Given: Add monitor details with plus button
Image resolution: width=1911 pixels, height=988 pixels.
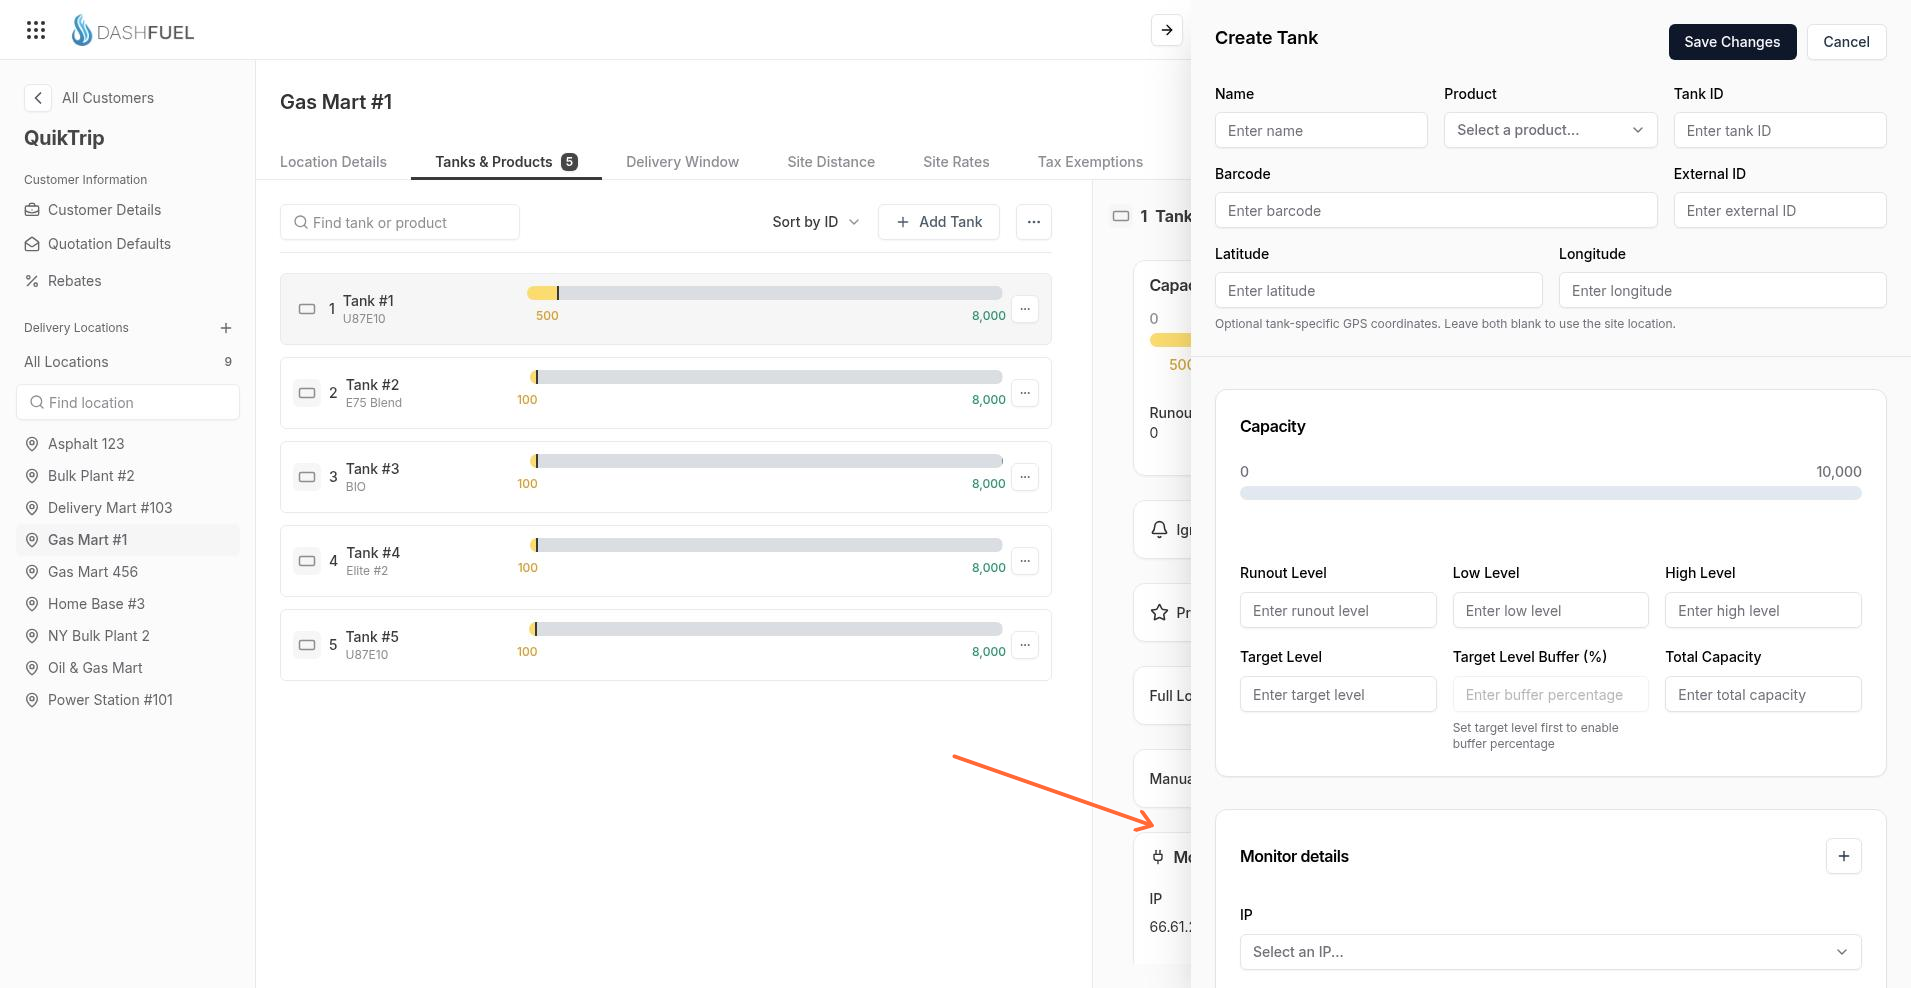Looking at the screenshot, I should 1844,856.
